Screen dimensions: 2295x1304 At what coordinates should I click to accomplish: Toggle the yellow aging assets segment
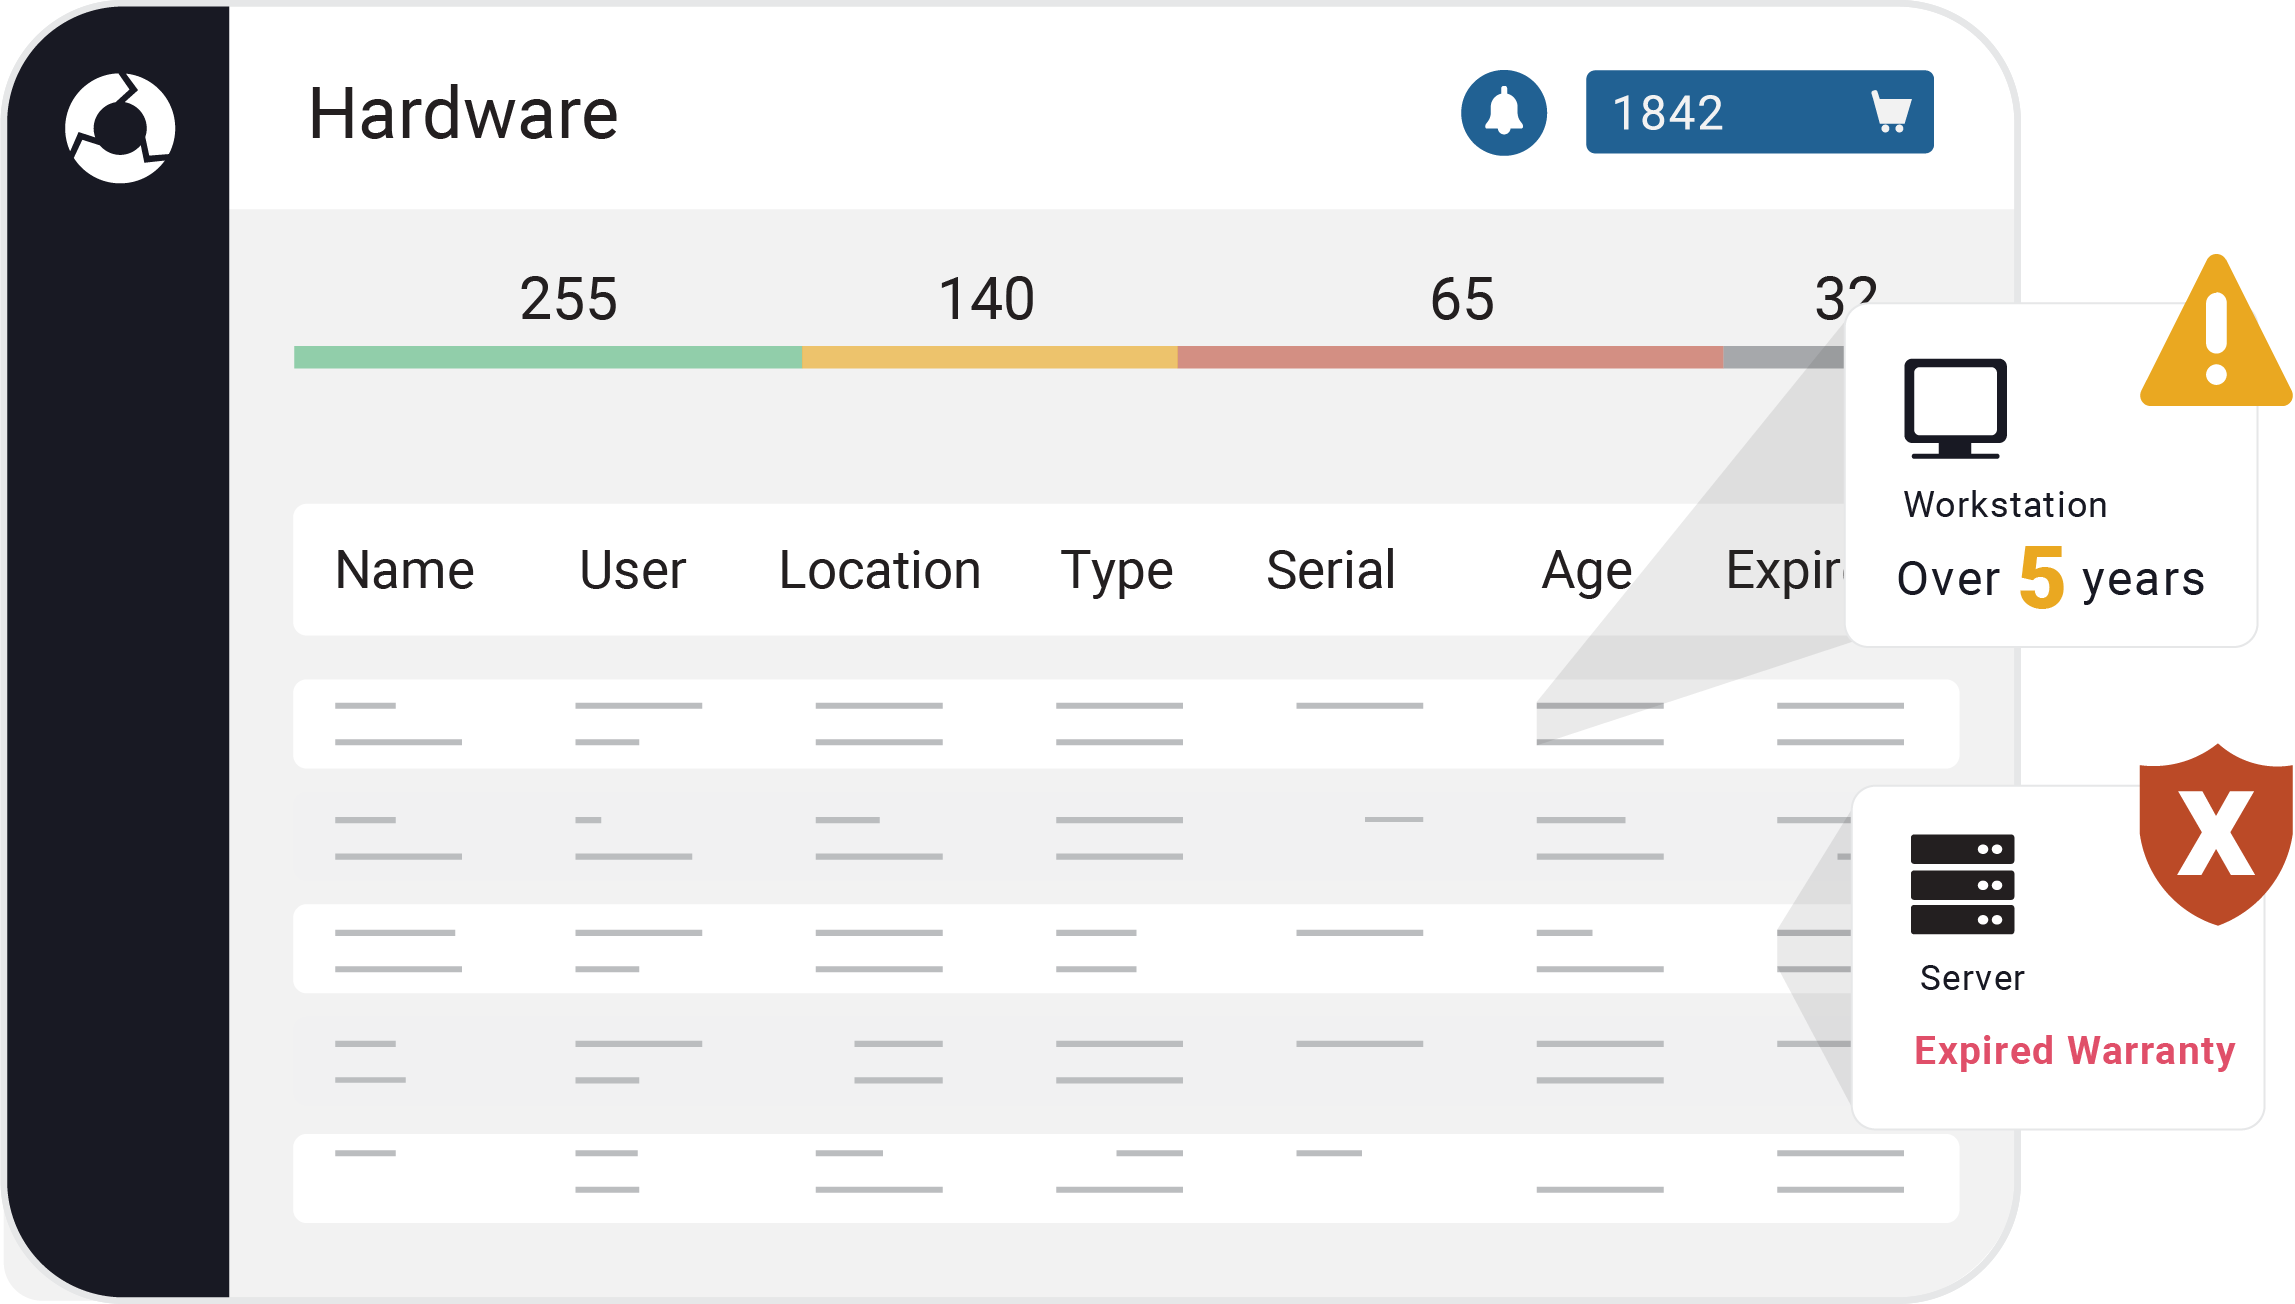tap(990, 354)
